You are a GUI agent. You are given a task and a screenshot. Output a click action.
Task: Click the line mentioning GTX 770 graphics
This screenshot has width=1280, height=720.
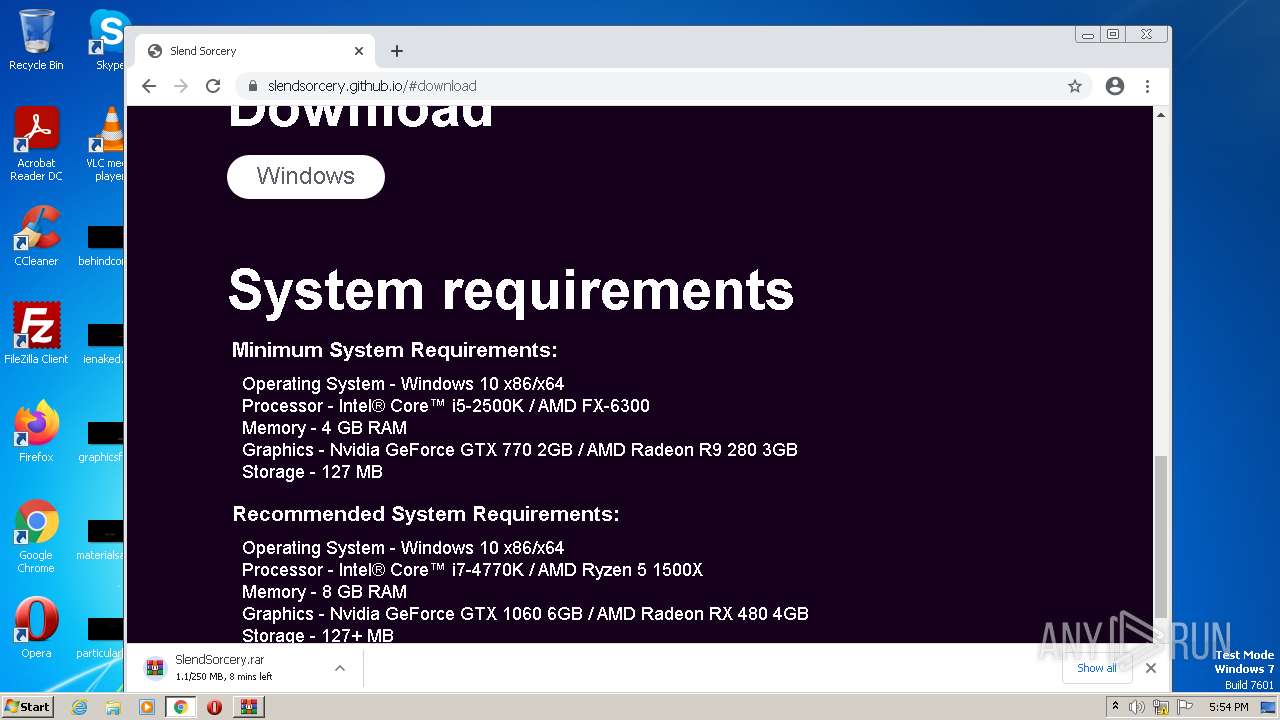coord(520,450)
